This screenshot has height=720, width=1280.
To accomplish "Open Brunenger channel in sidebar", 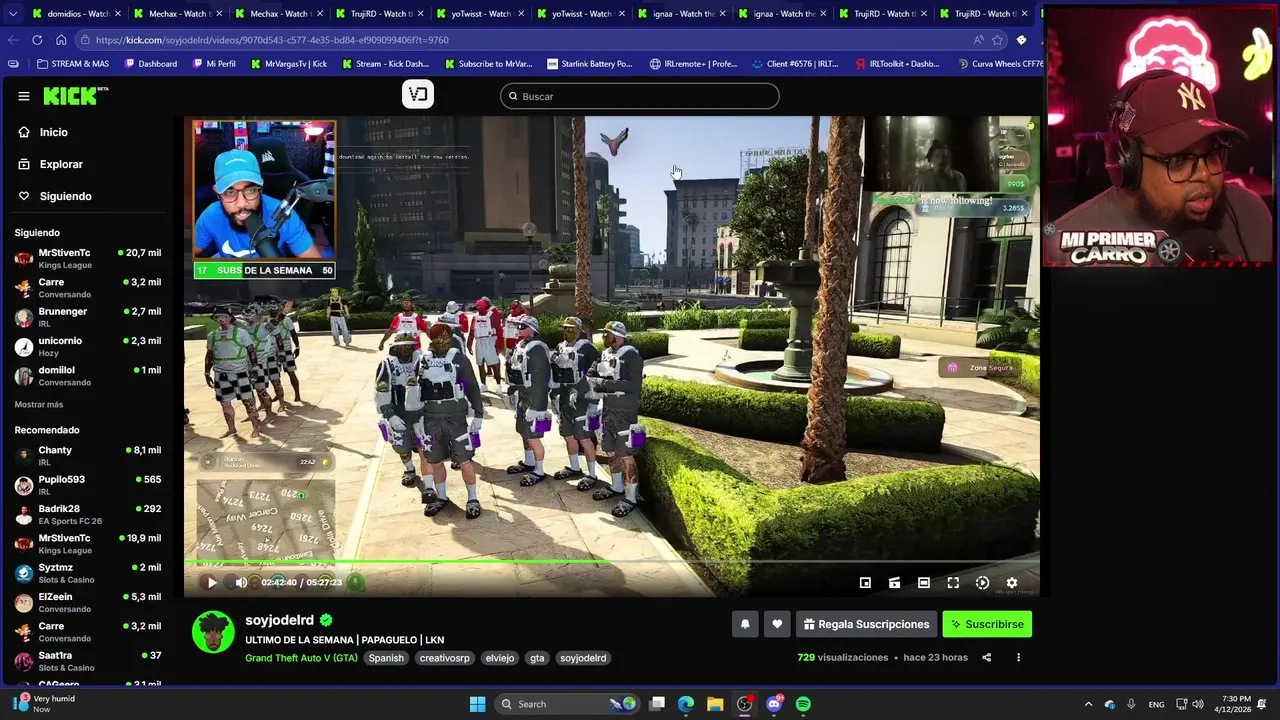I will point(88,317).
